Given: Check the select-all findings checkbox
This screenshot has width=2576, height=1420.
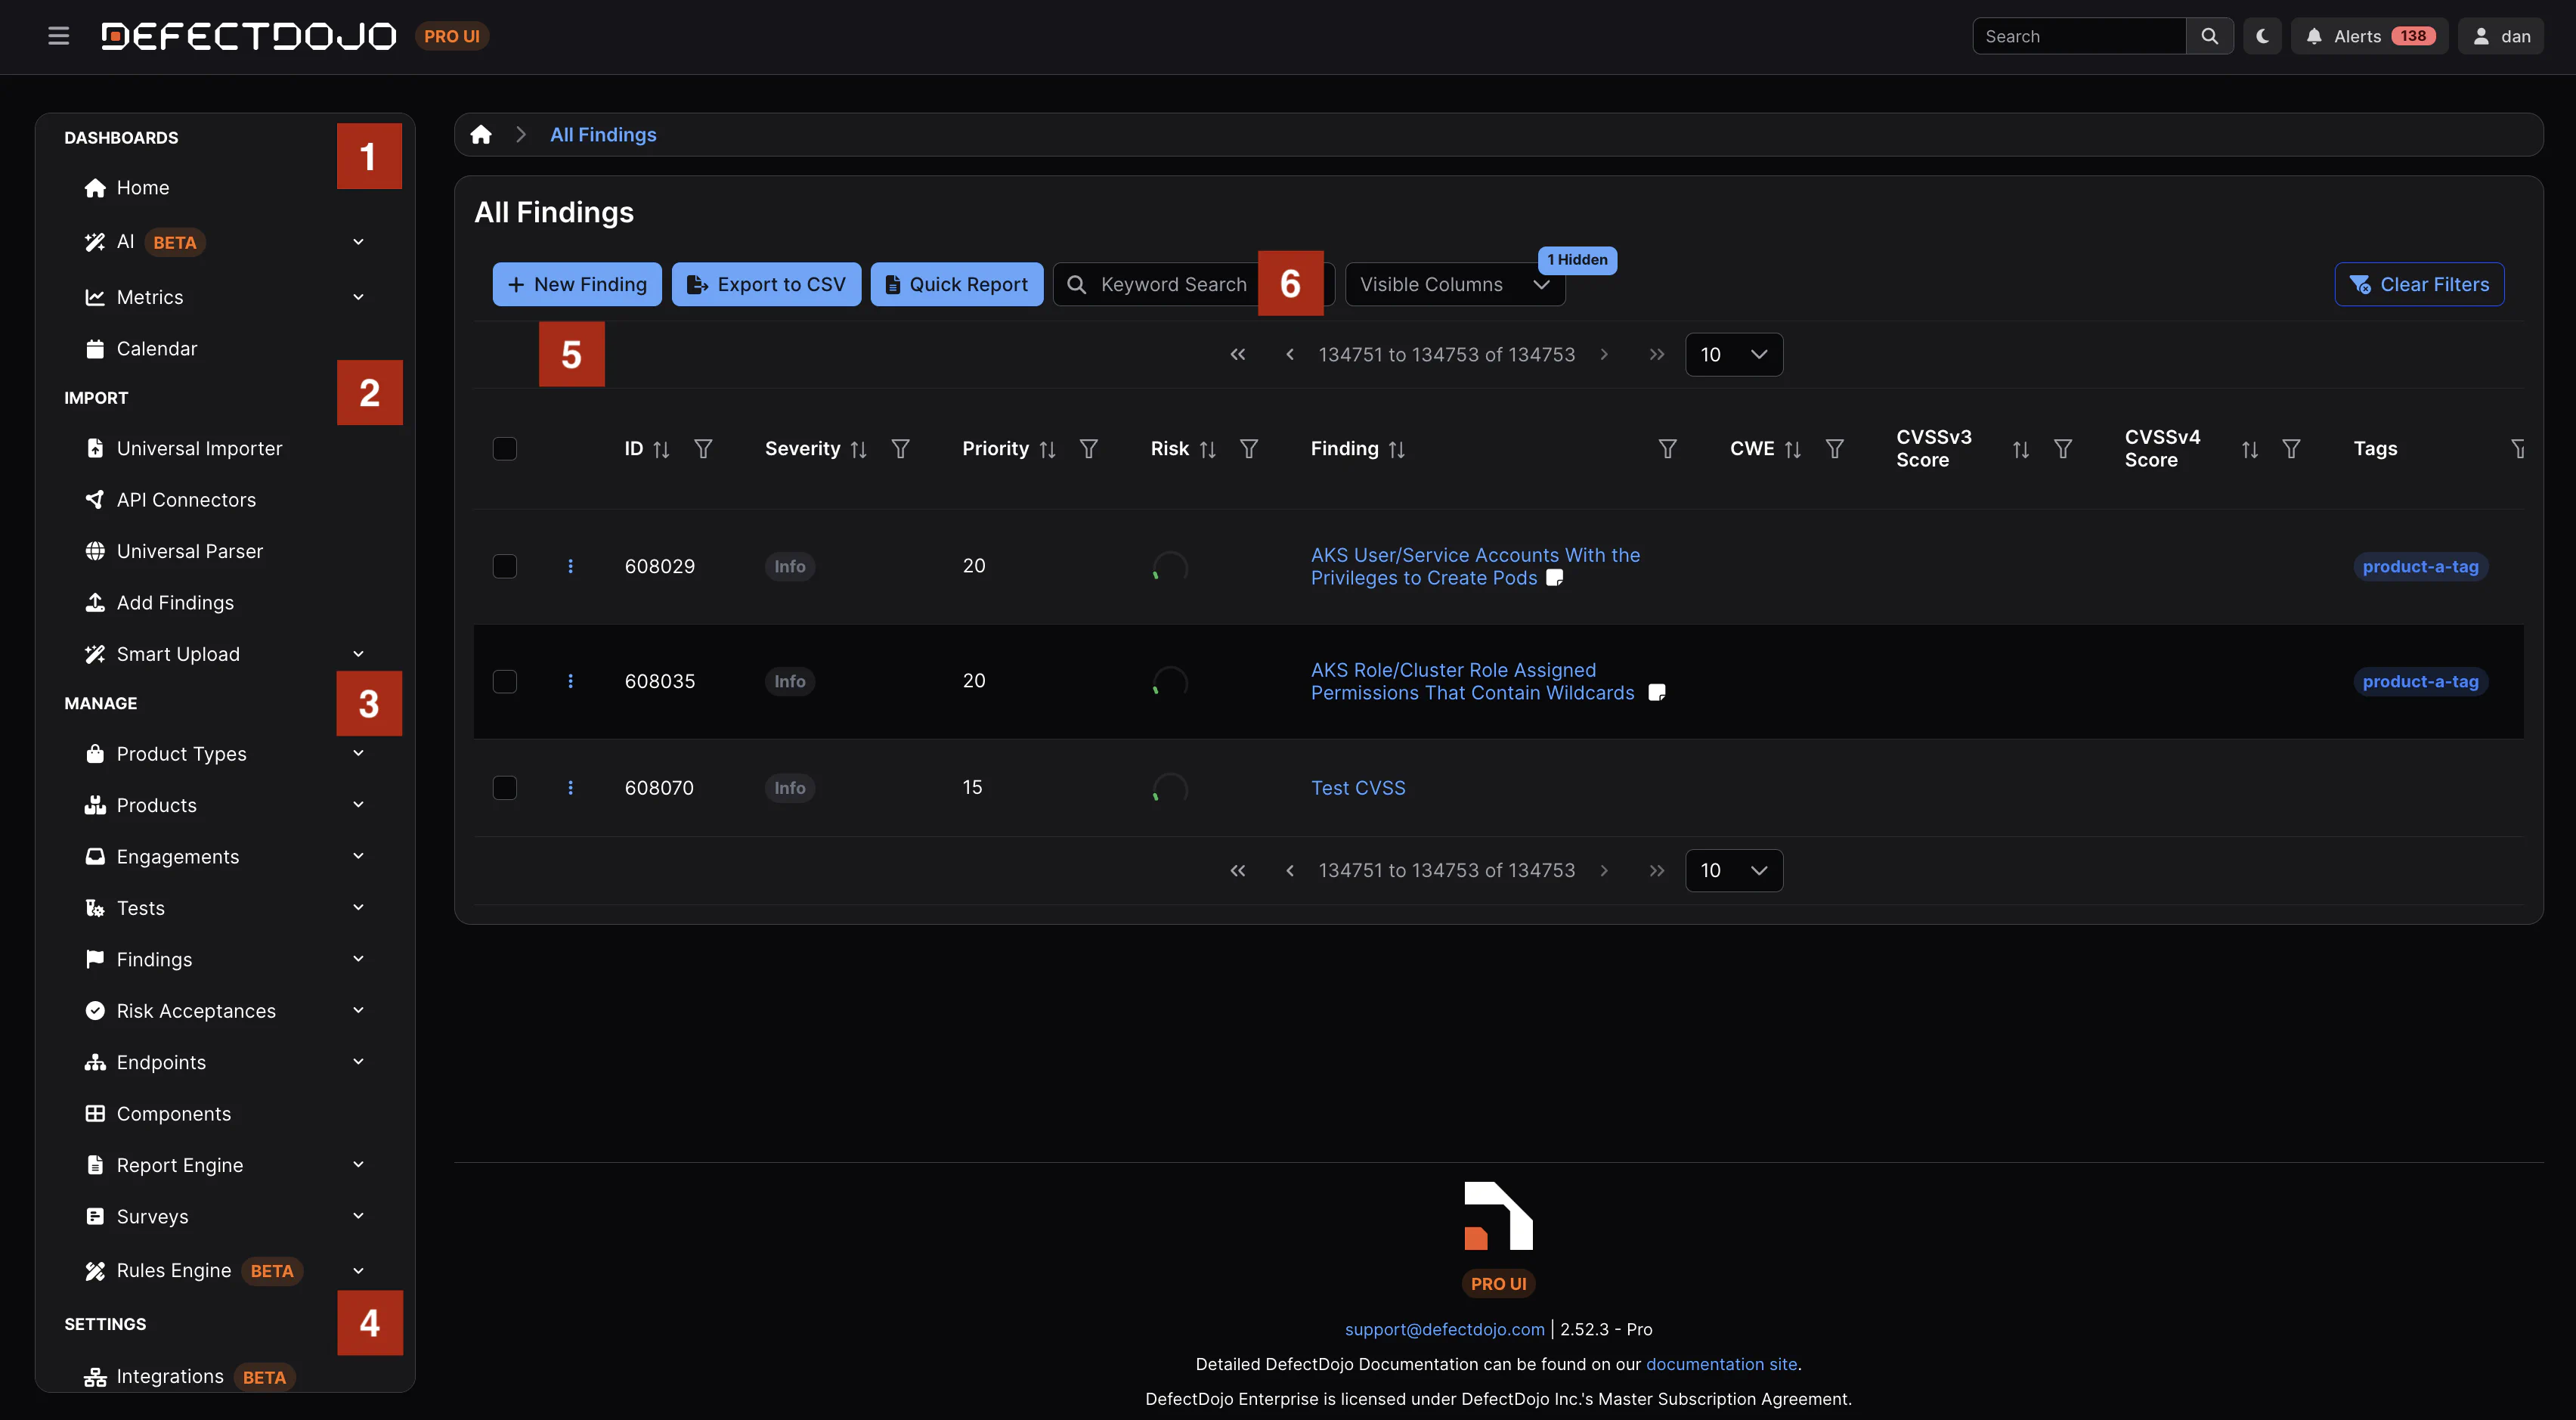Looking at the screenshot, I should 505,449.
